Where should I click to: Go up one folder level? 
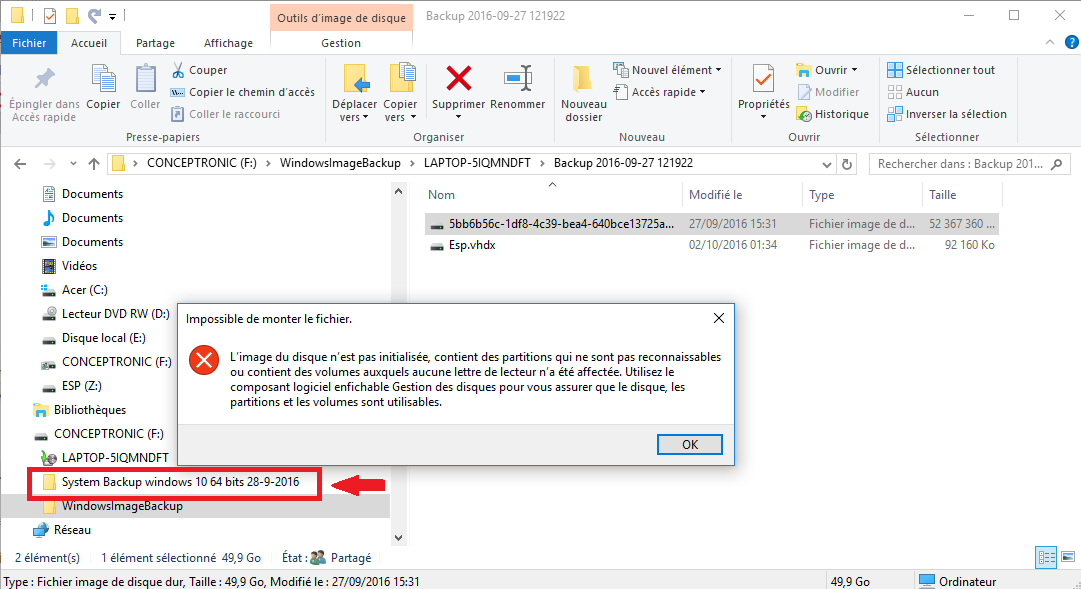94,164
